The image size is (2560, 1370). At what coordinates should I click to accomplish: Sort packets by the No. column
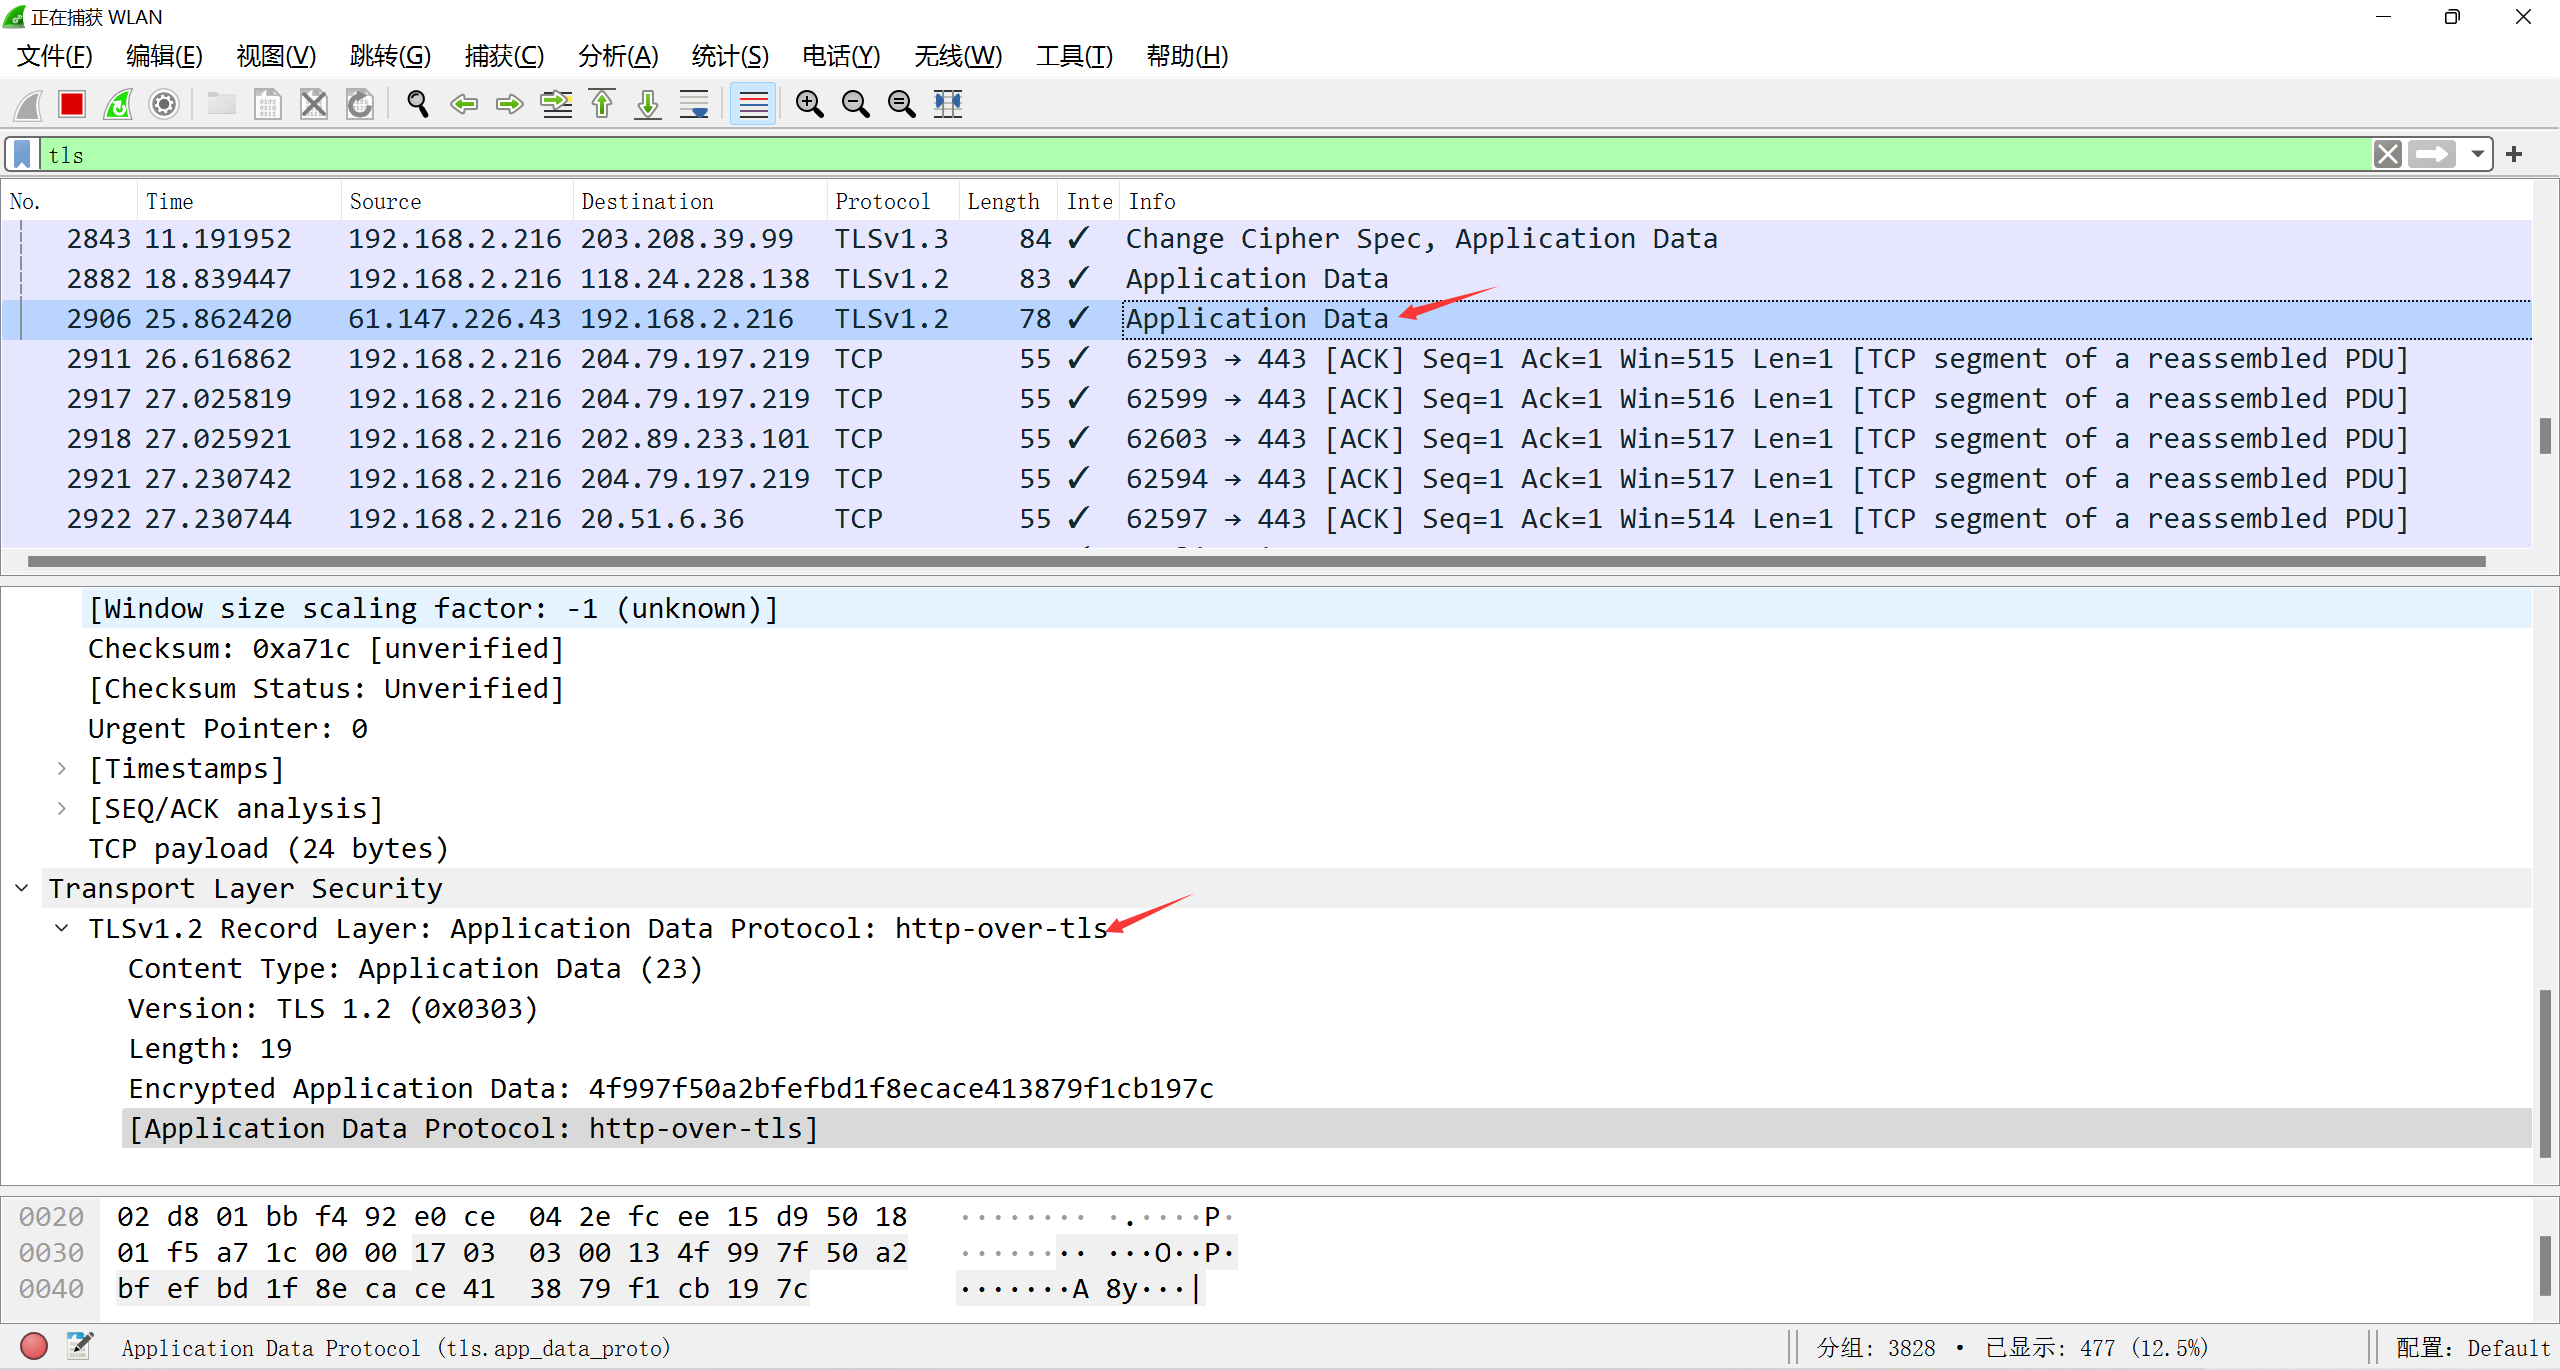tap(69, 201)
